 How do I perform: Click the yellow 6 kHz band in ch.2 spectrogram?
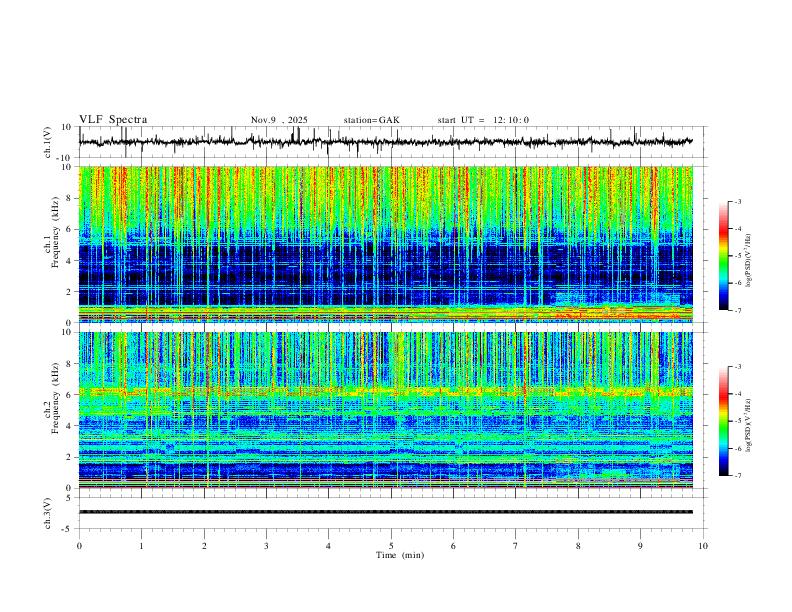[x=385, y=391]
